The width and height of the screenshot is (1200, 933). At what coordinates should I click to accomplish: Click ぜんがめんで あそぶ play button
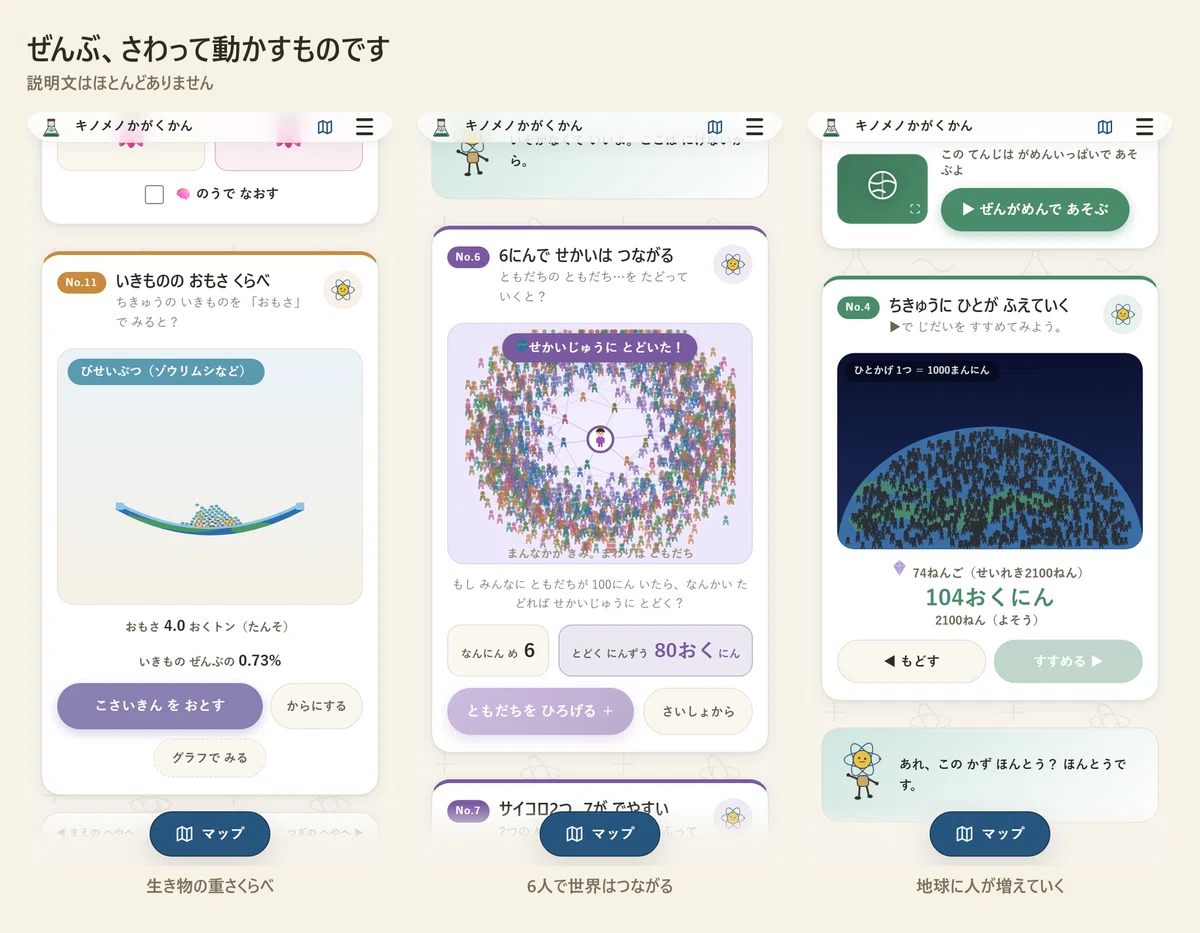[1035, 210]
